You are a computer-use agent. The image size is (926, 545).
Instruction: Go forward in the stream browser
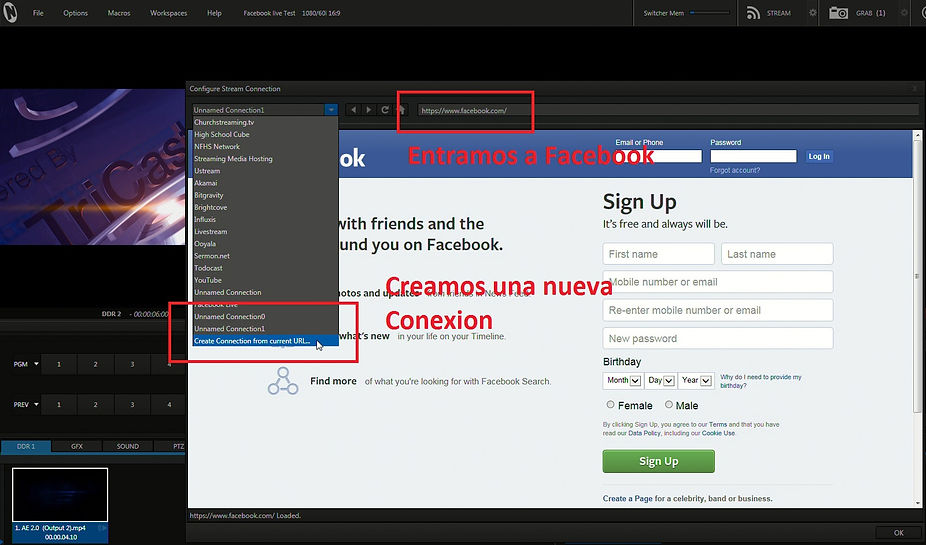coord(369,110)
